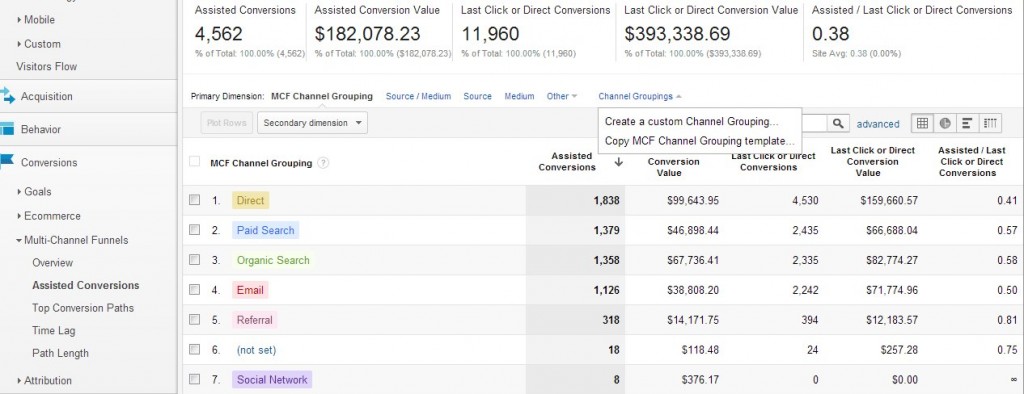Image resolution: width=1024 pixels, height=394 pixels.
Task: Open the advanced filter link
Action: pos(878,123)
